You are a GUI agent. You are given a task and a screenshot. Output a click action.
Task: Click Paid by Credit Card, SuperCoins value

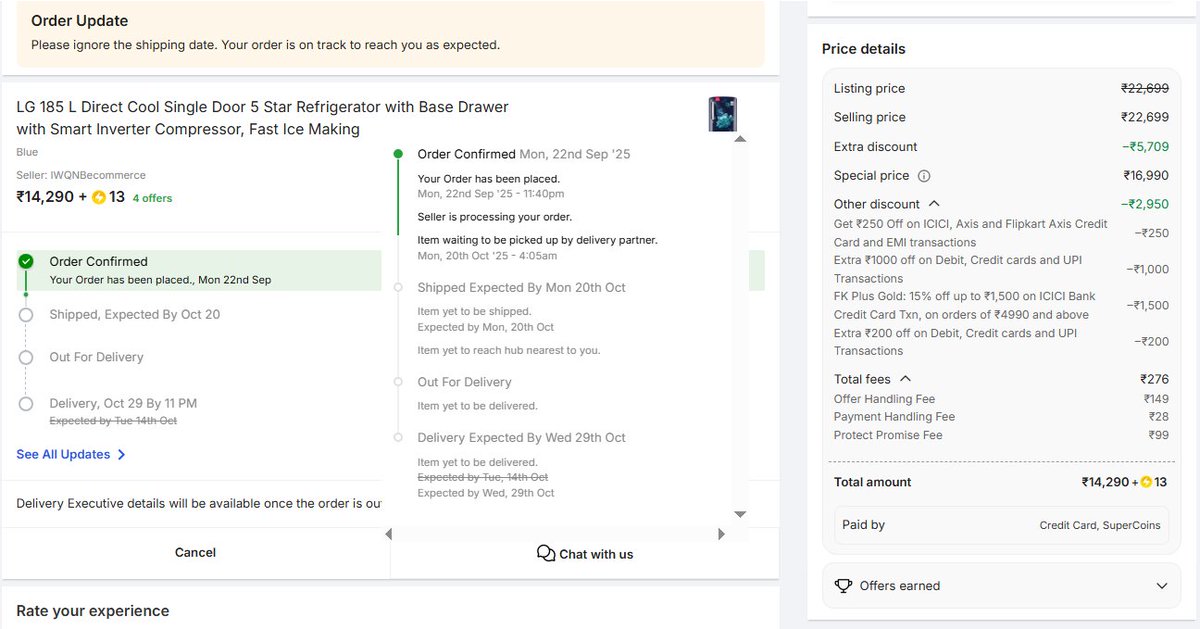(1100, 525)
